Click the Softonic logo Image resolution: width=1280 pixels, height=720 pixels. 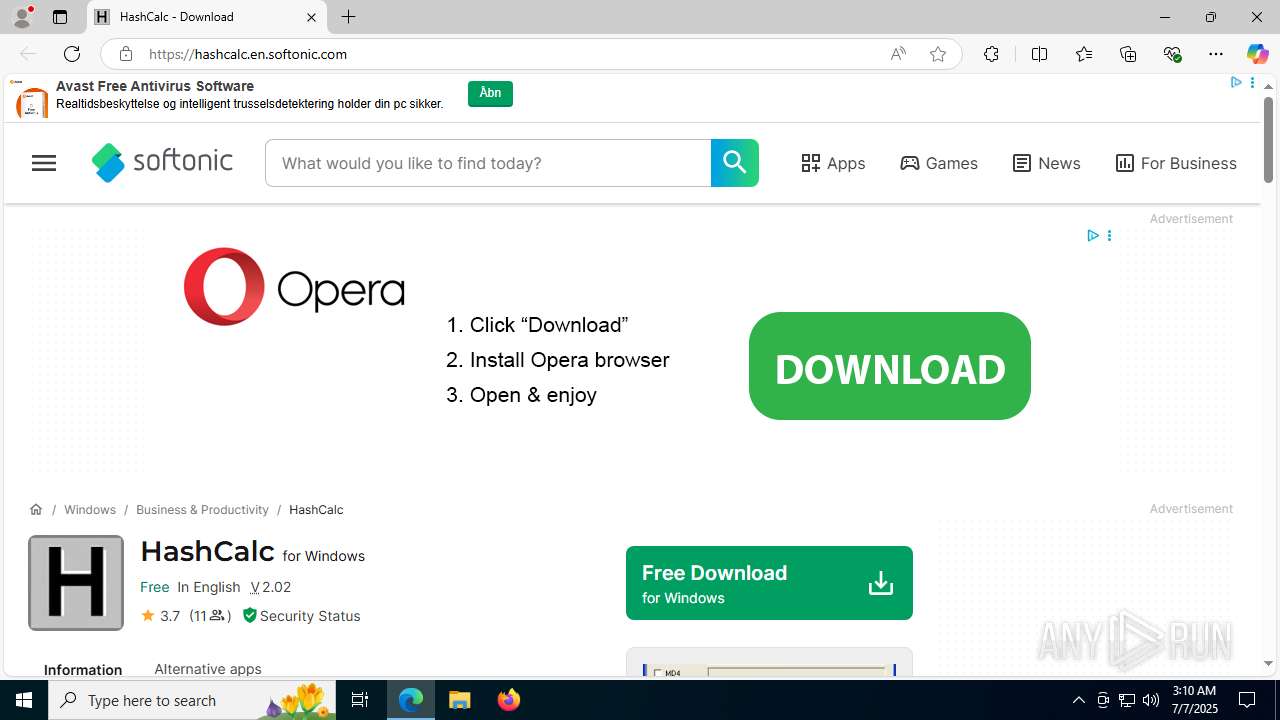162,162
